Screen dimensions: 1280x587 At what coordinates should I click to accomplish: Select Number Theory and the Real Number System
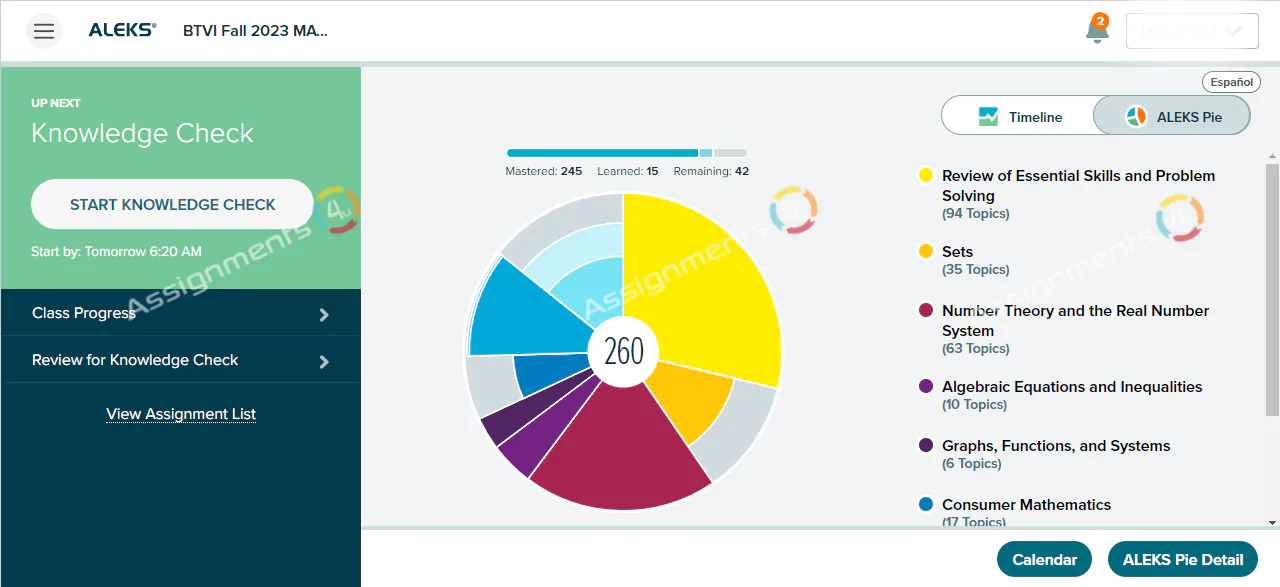tap(1075, 321)
